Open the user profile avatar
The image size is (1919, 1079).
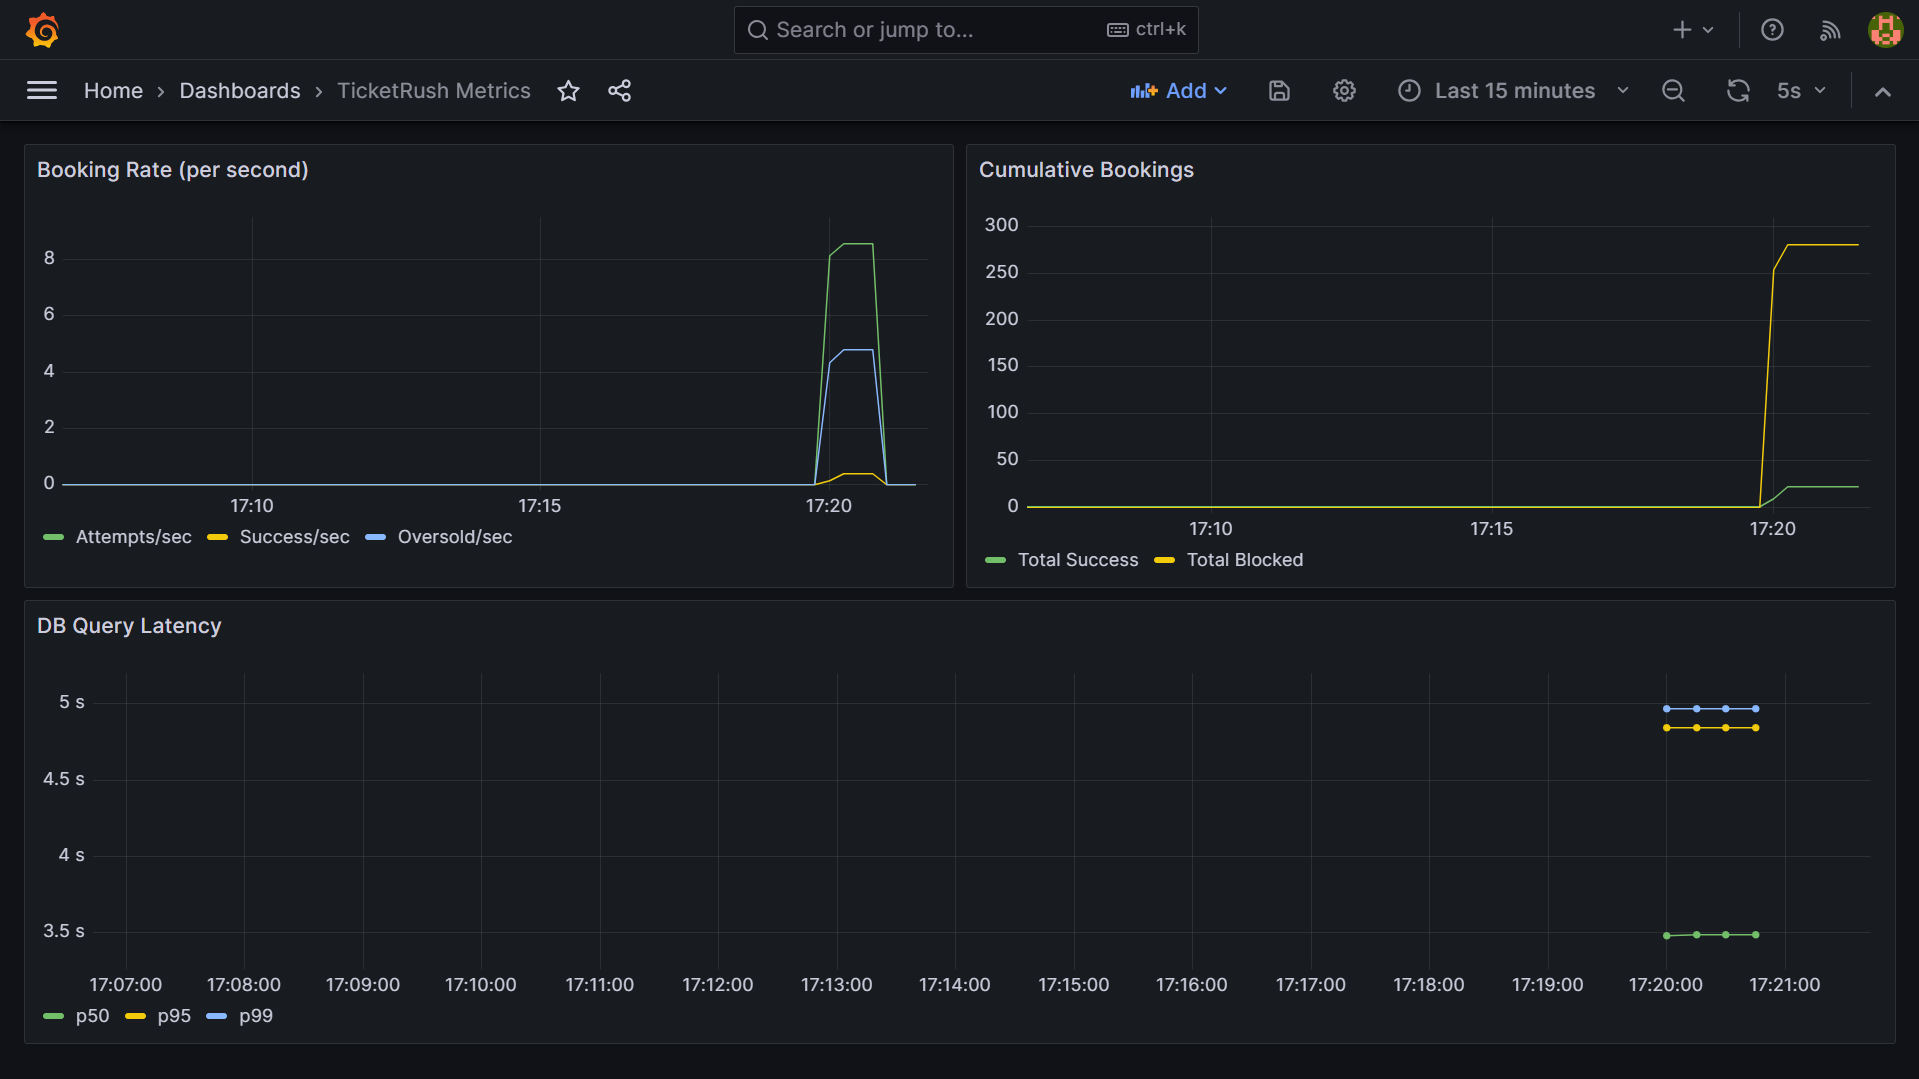[1885, 30]
